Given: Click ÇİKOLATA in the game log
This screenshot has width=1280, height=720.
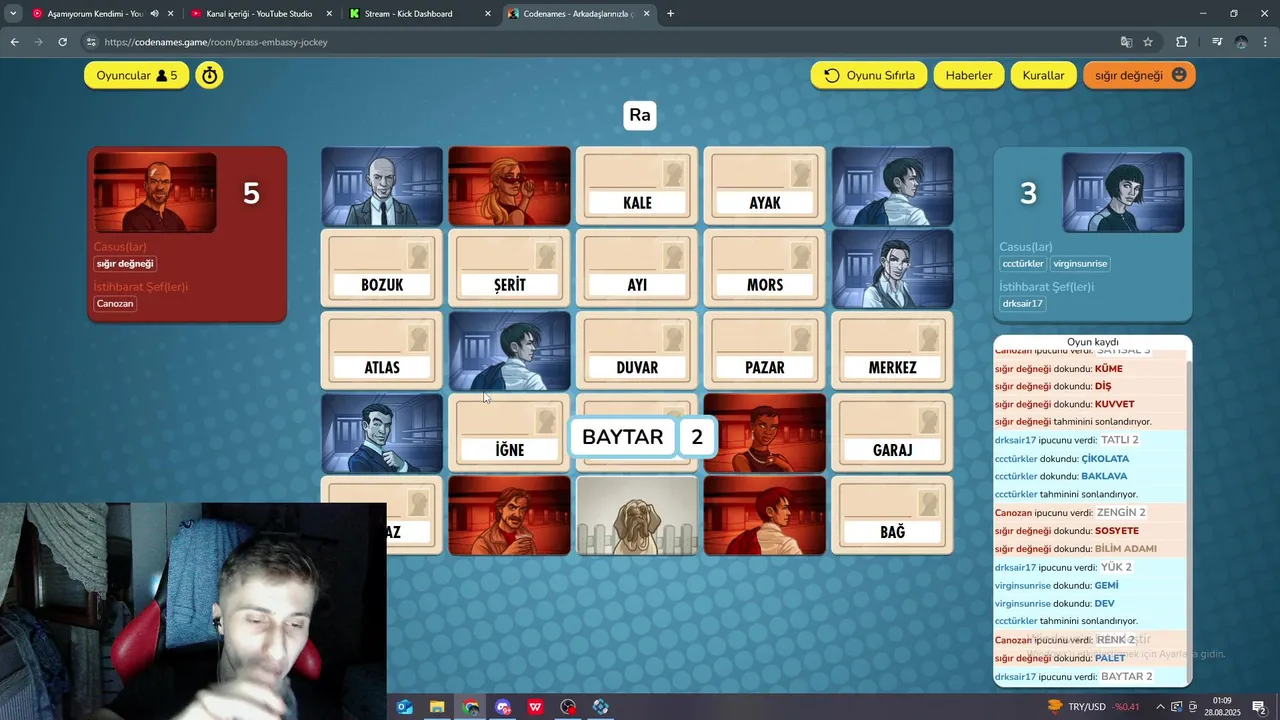Looking at the screenshot, I should point(1105,459).
